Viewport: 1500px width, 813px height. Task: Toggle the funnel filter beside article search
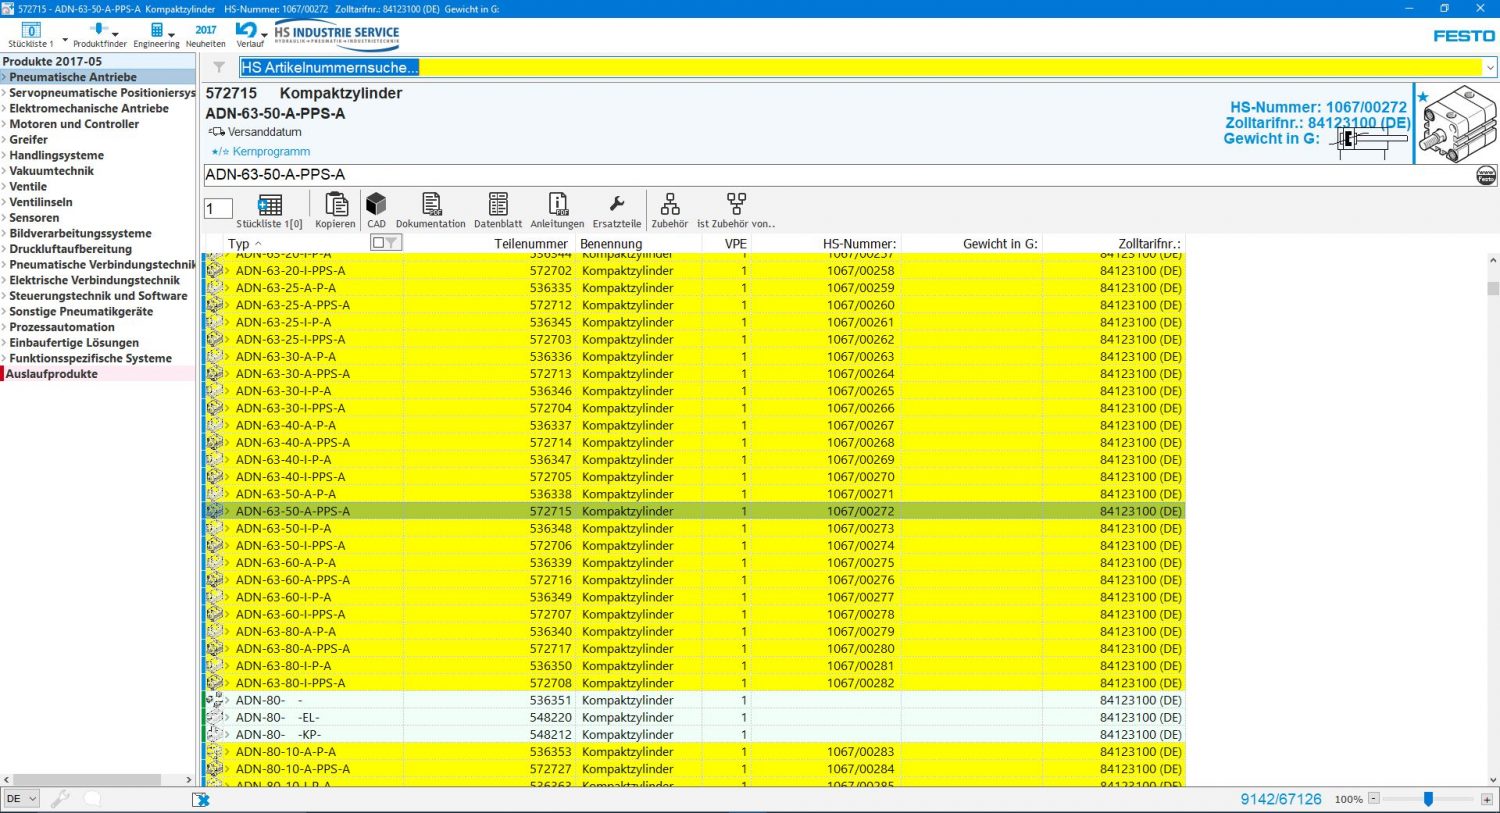219,68
